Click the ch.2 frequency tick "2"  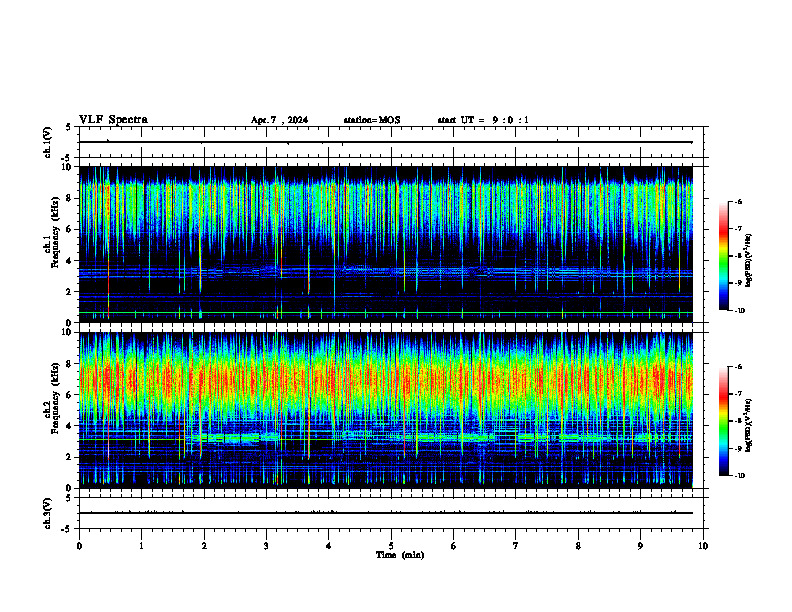pyautogui.click(x=69, y=457)
